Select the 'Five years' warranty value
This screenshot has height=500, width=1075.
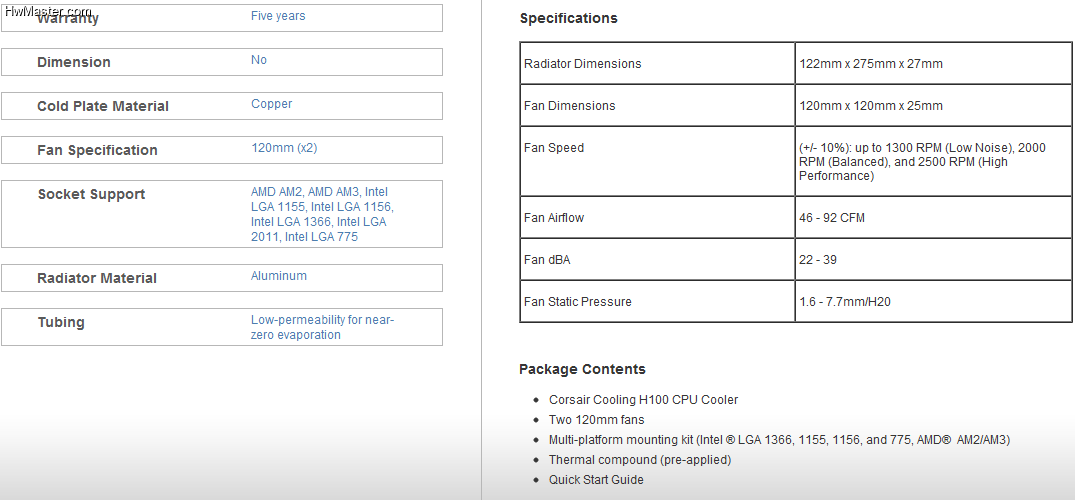tap(278, 16)
